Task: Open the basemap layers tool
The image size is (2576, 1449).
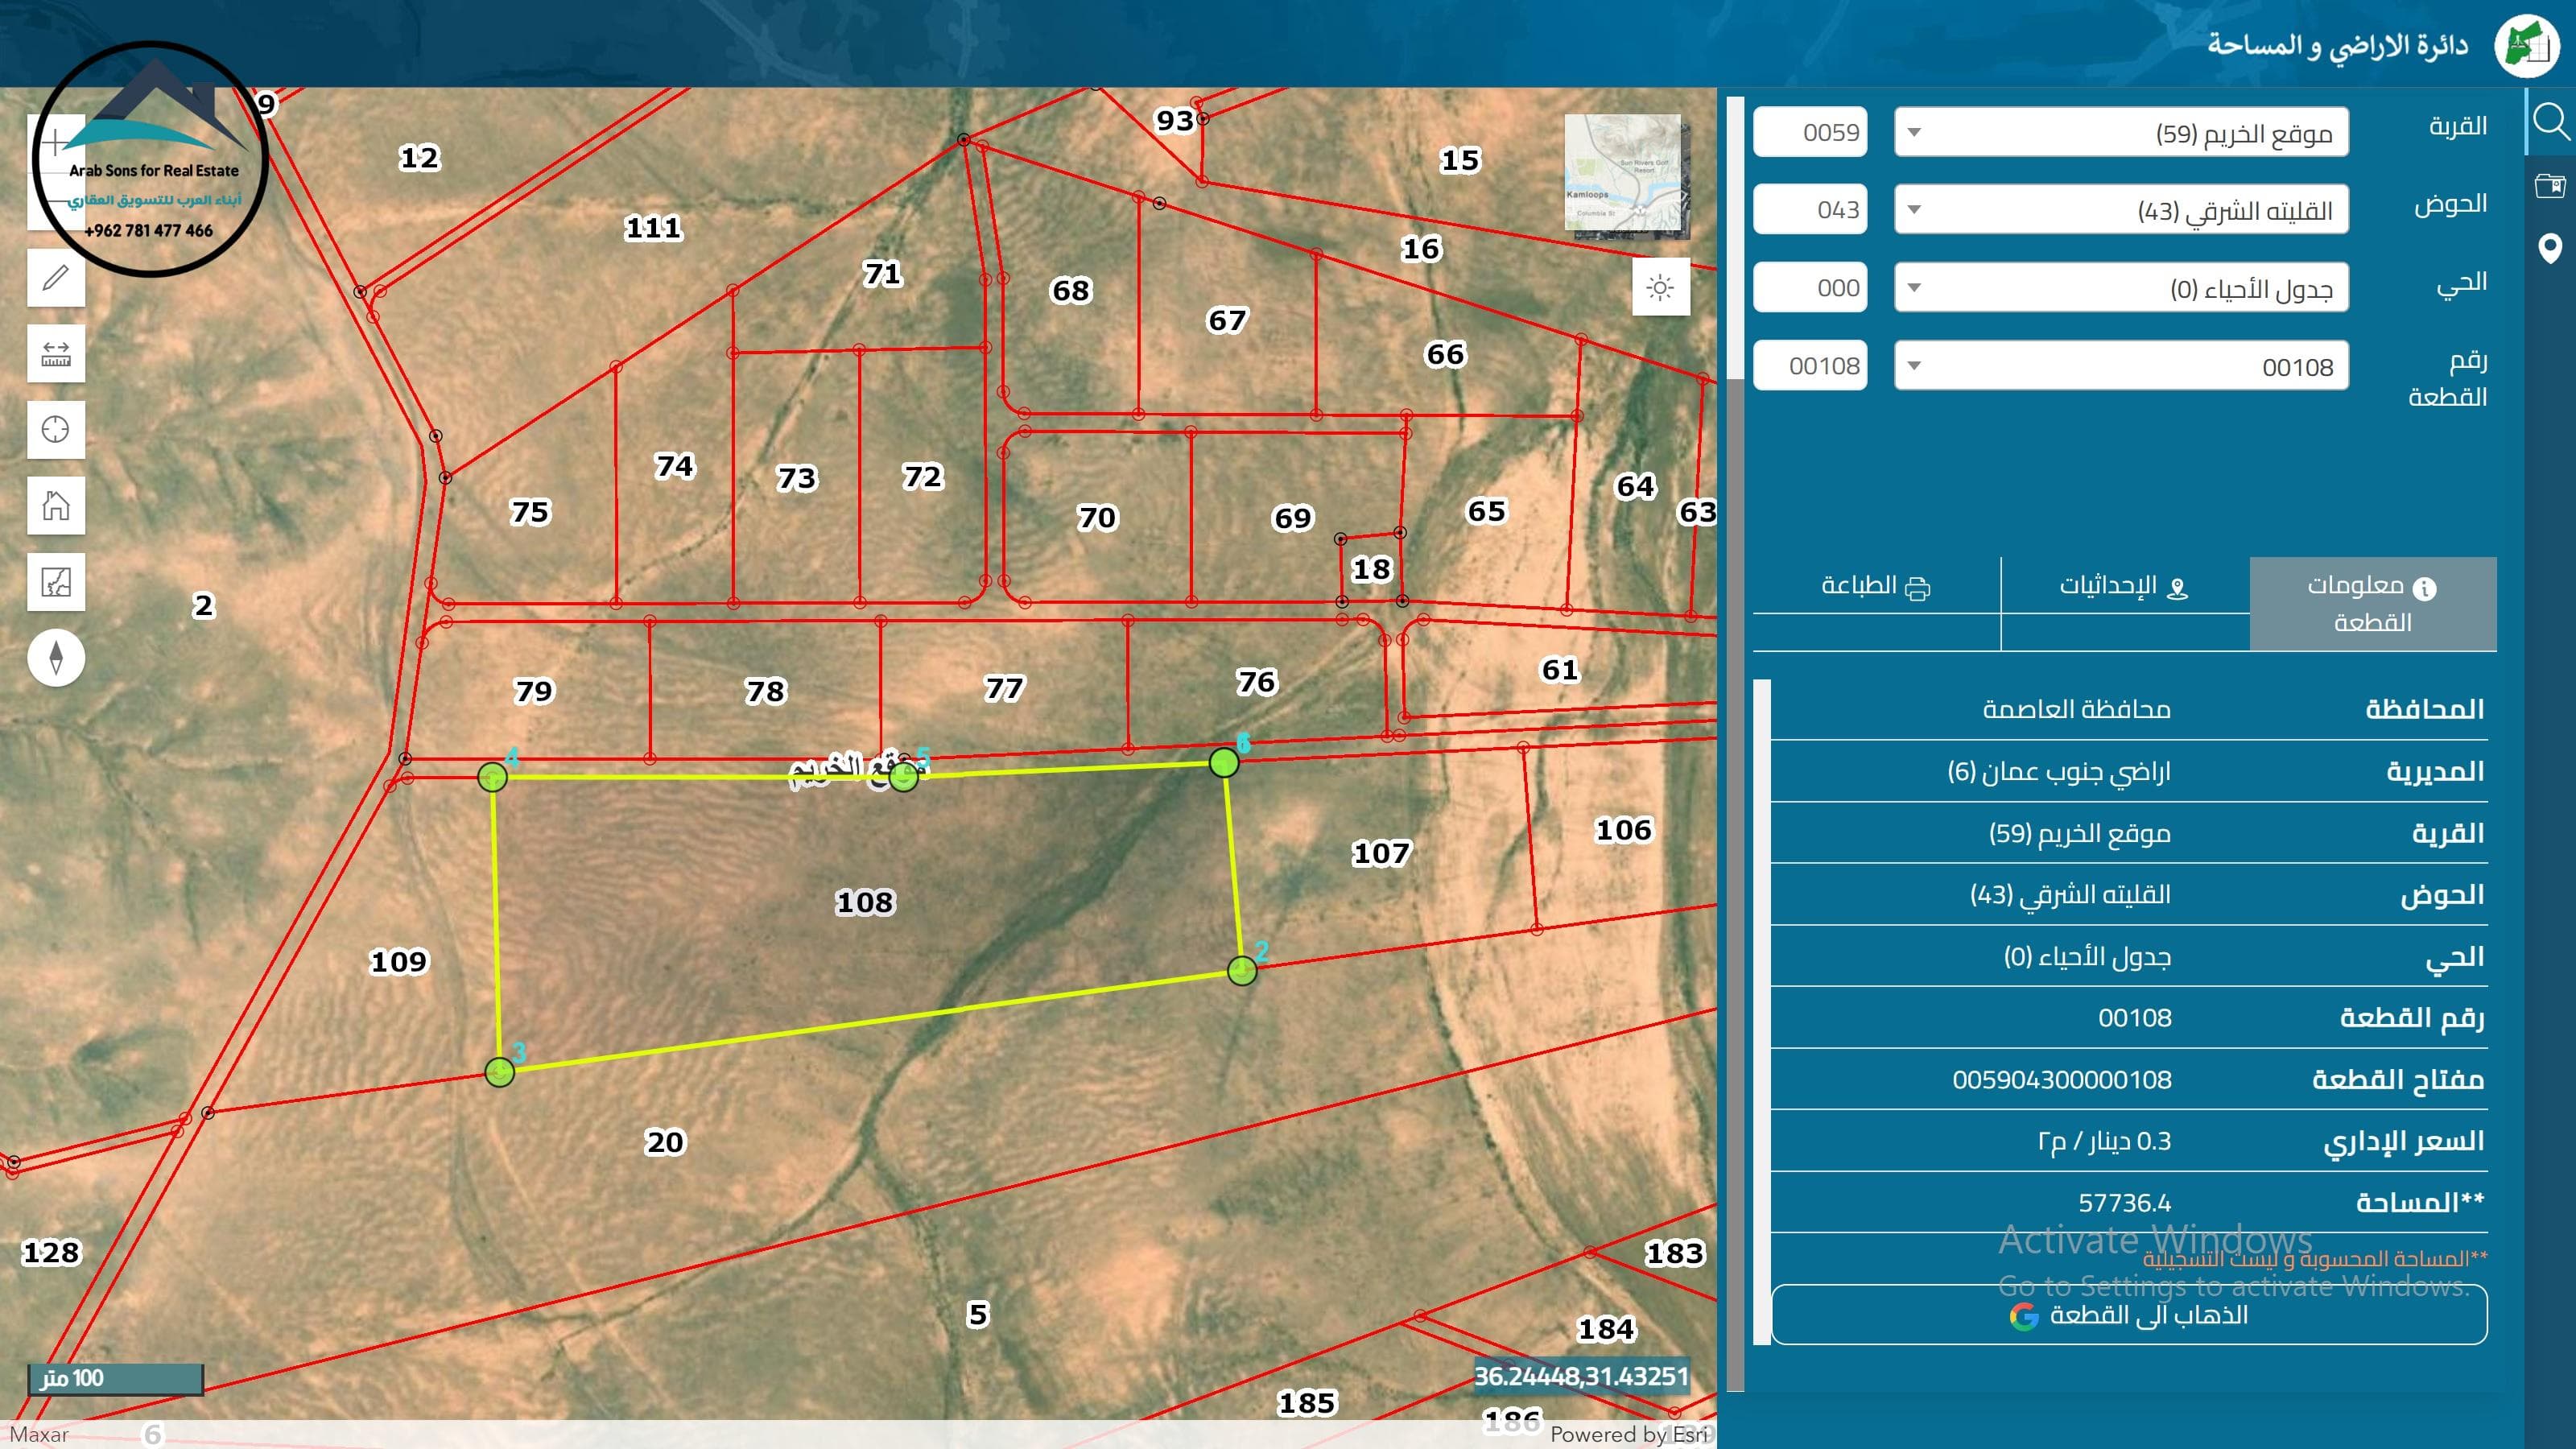Action: [56, 581]
